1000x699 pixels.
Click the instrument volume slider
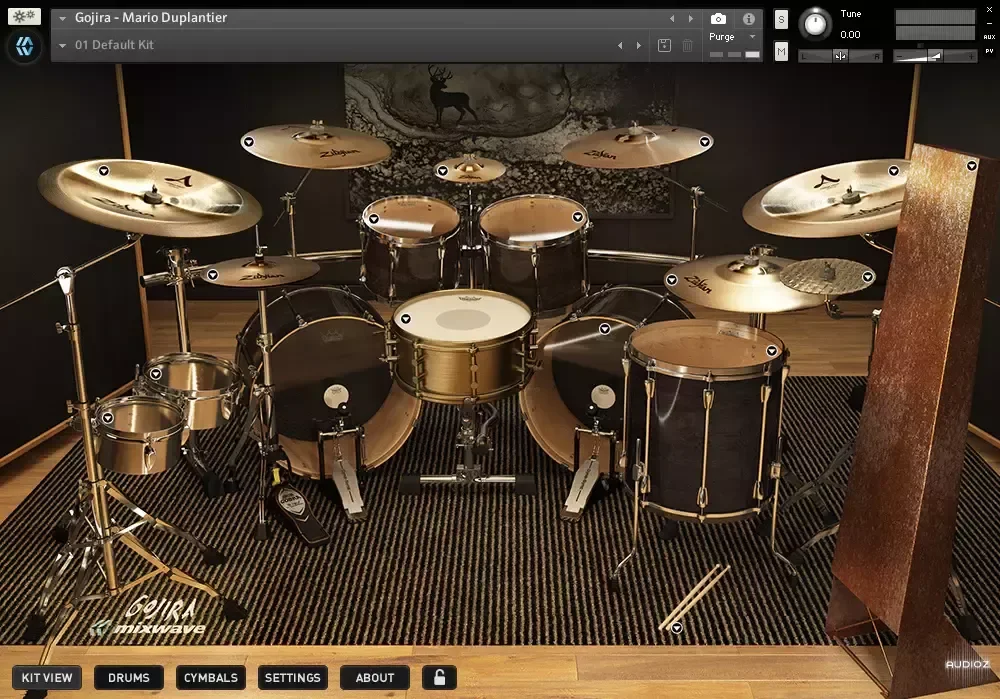coord(935,56)
